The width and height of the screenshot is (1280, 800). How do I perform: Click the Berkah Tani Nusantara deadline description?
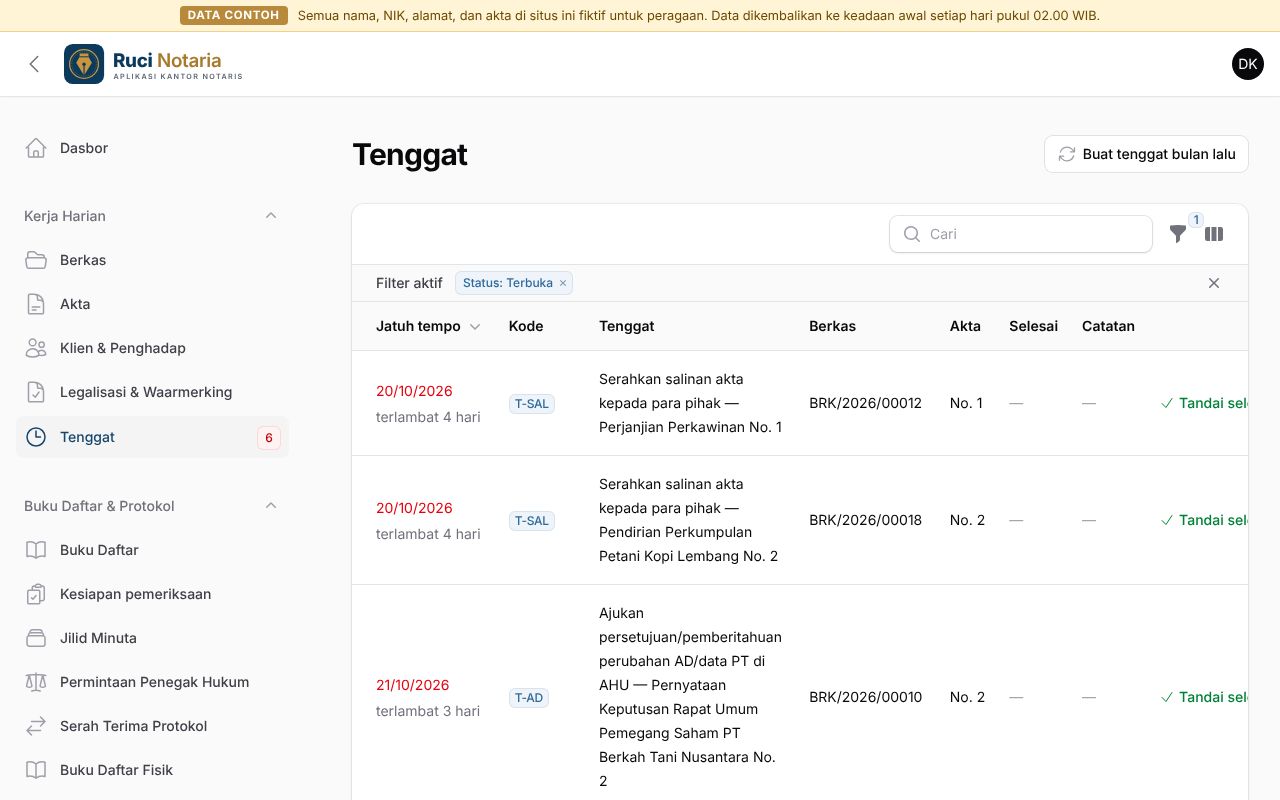691,697
